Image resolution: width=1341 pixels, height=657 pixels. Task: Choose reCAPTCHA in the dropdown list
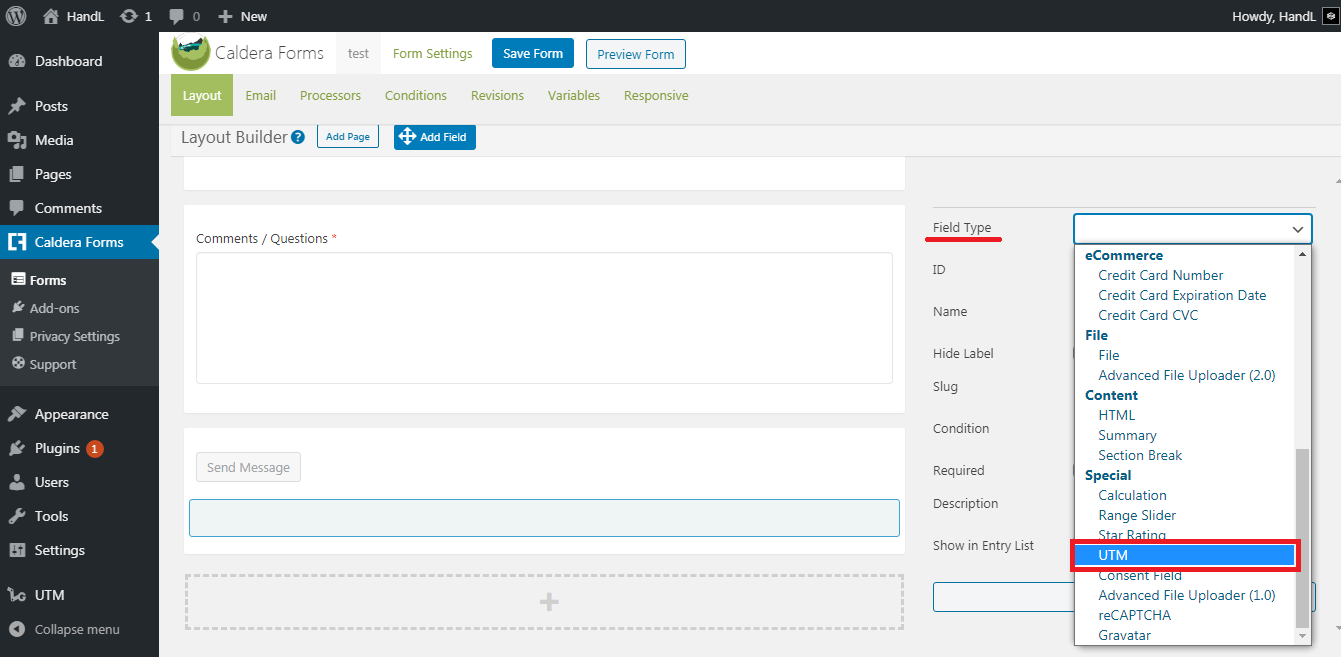1134,615
